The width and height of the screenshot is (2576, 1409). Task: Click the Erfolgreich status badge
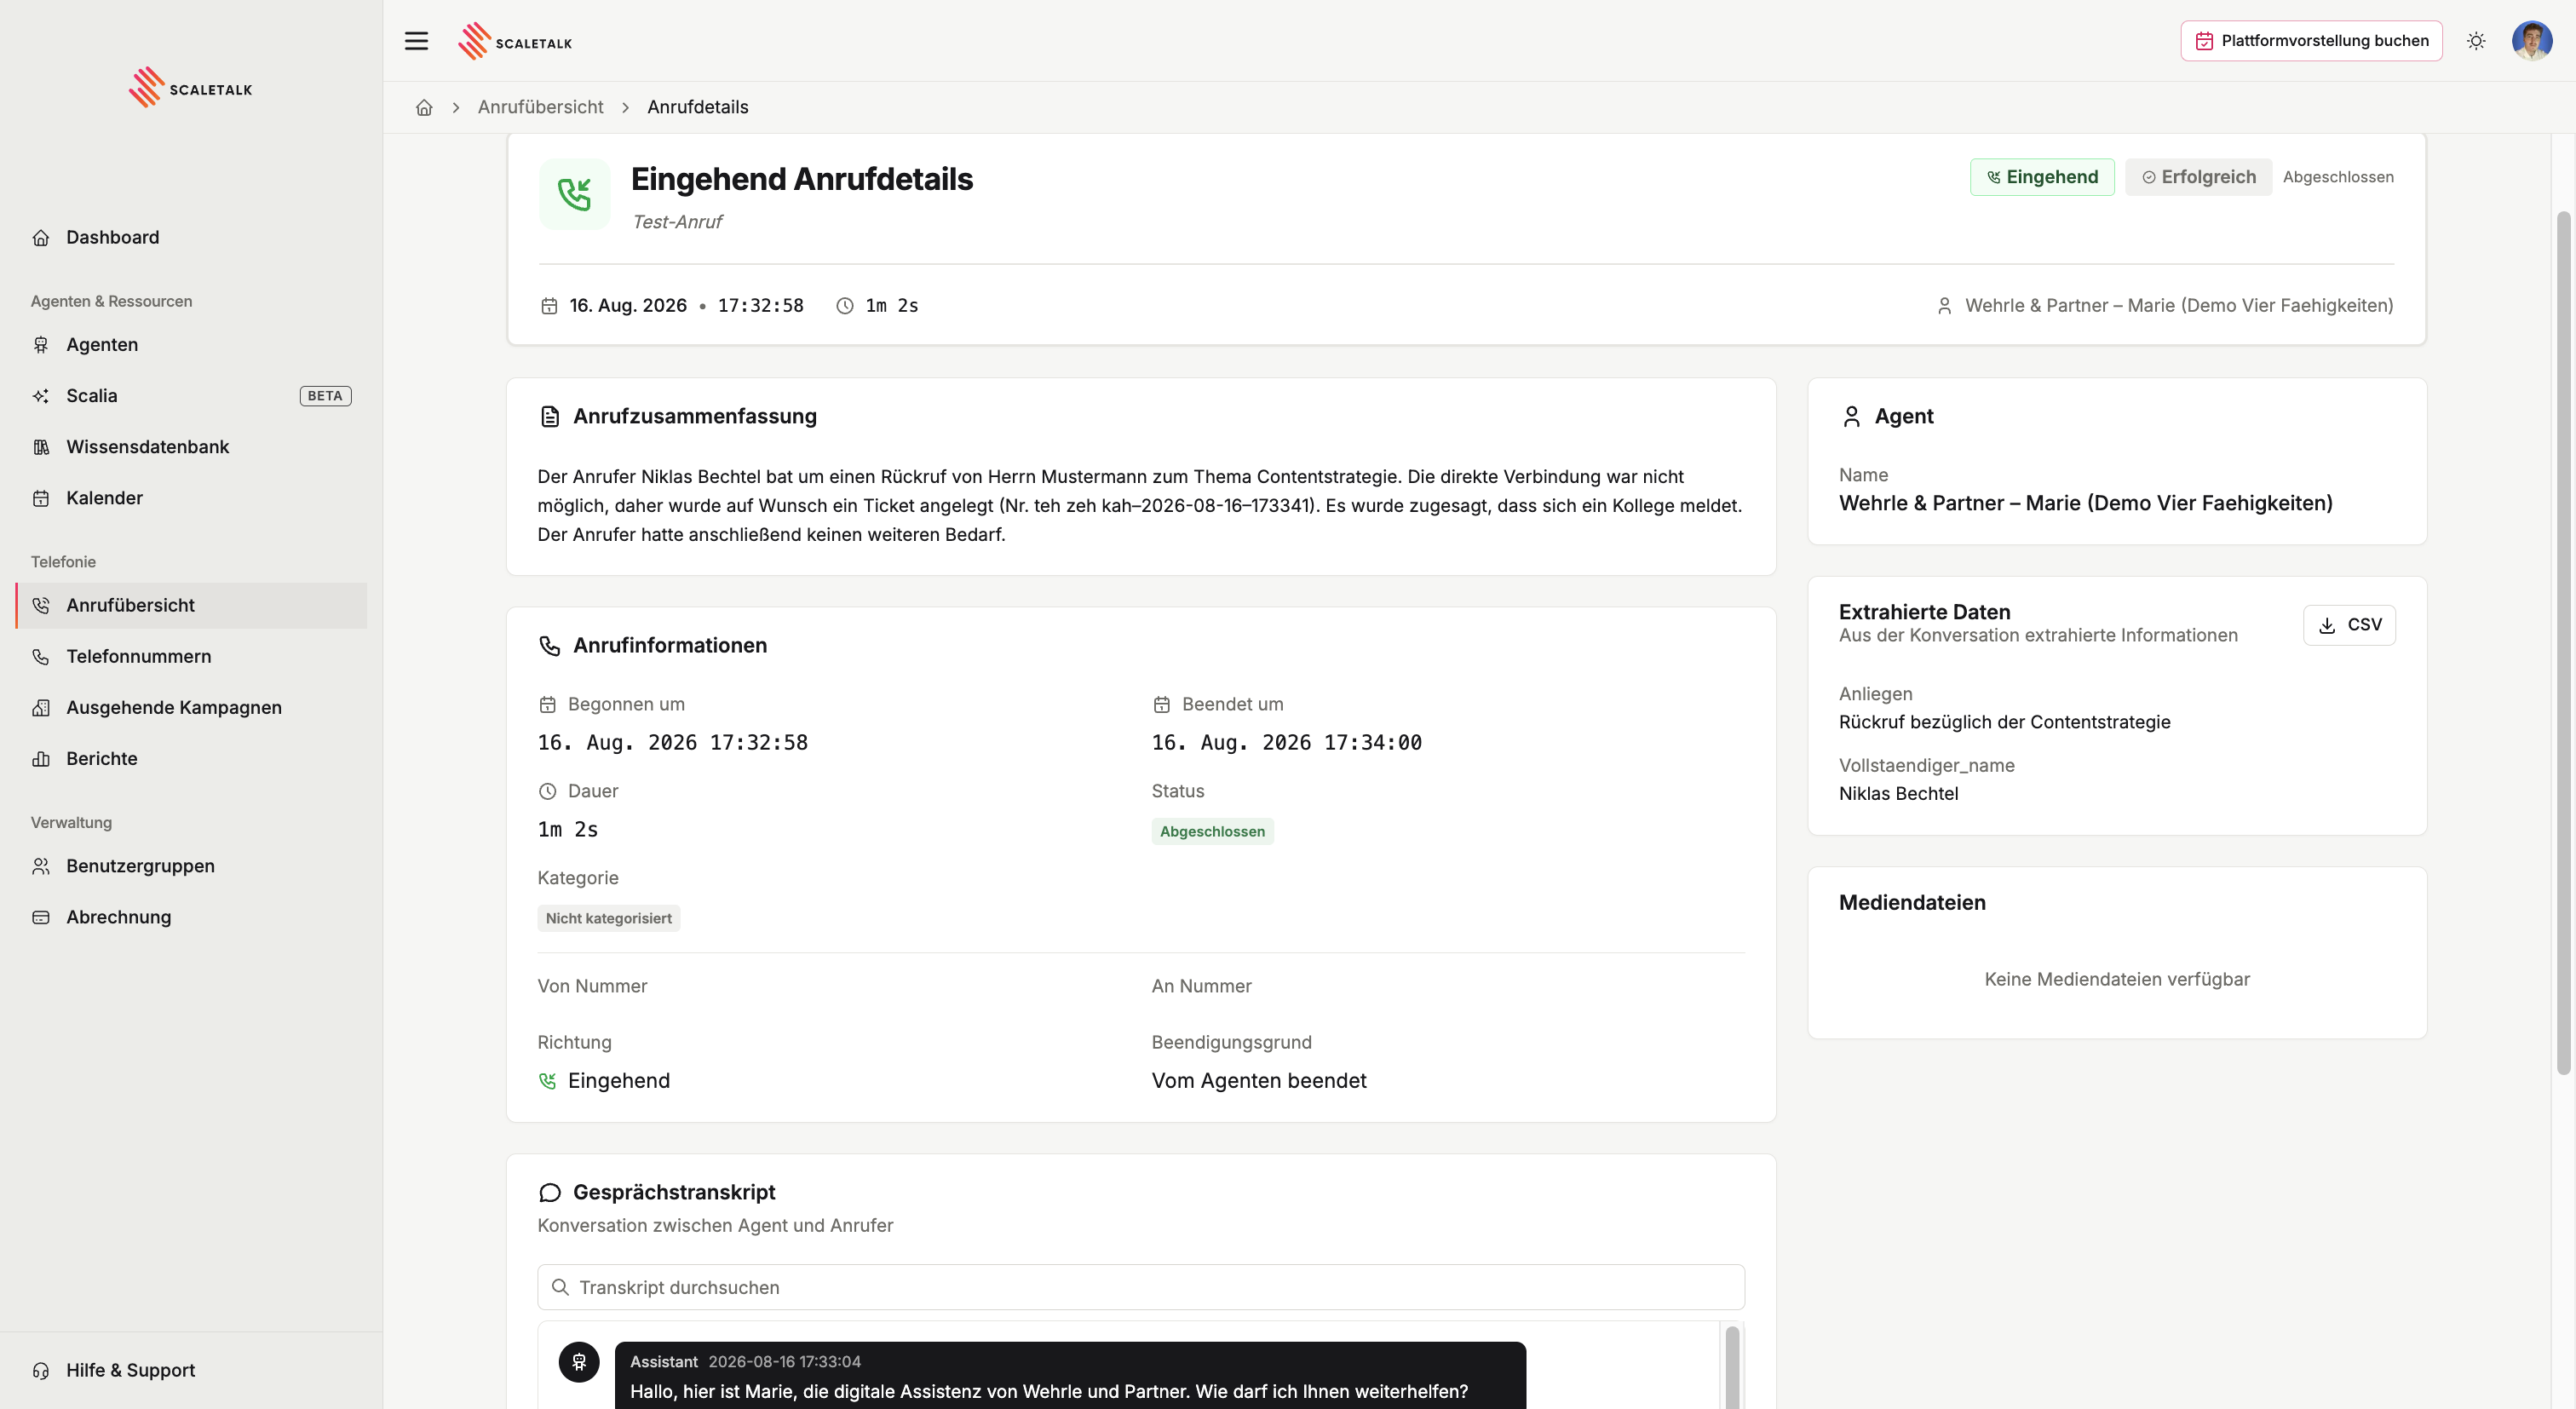[x=2198, y=177]
